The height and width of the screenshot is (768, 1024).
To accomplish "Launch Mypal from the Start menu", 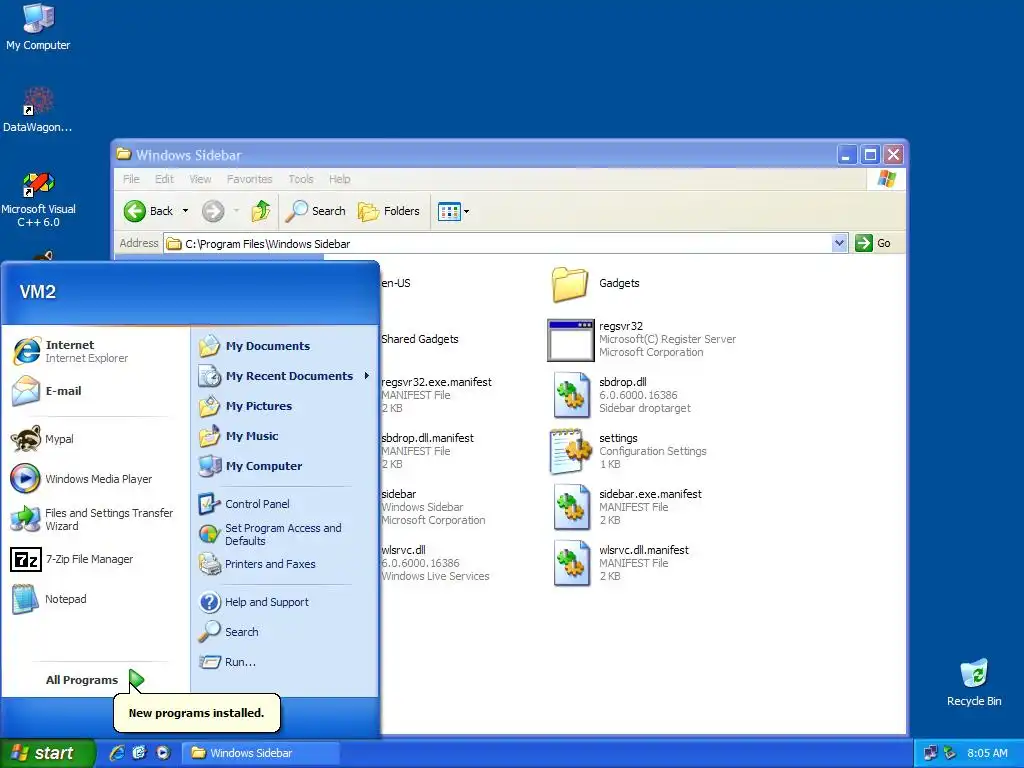I will point(95,439).
